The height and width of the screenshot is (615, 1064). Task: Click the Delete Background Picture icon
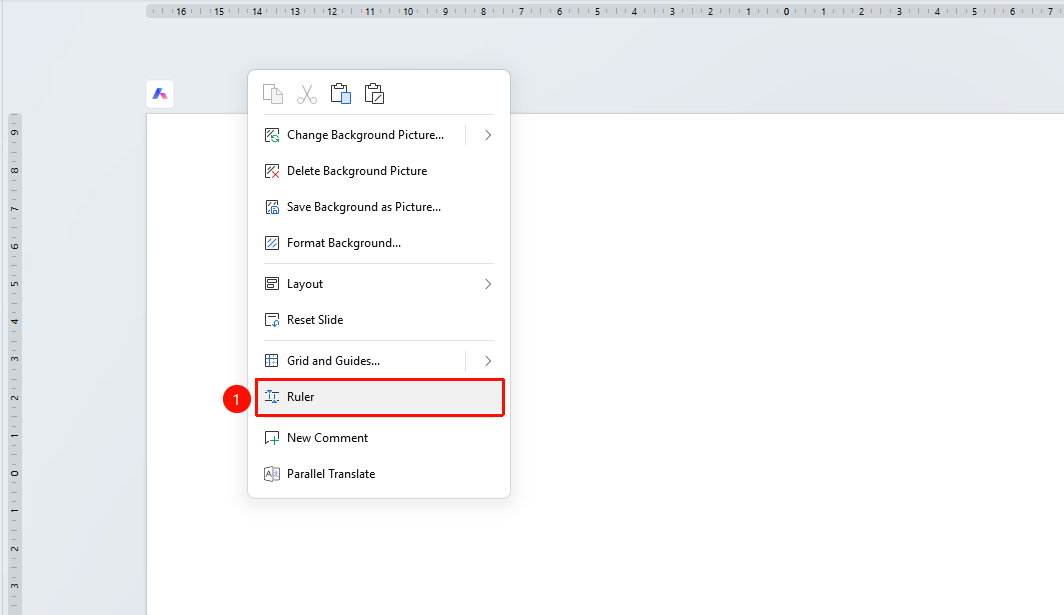[x=271, y=171]
